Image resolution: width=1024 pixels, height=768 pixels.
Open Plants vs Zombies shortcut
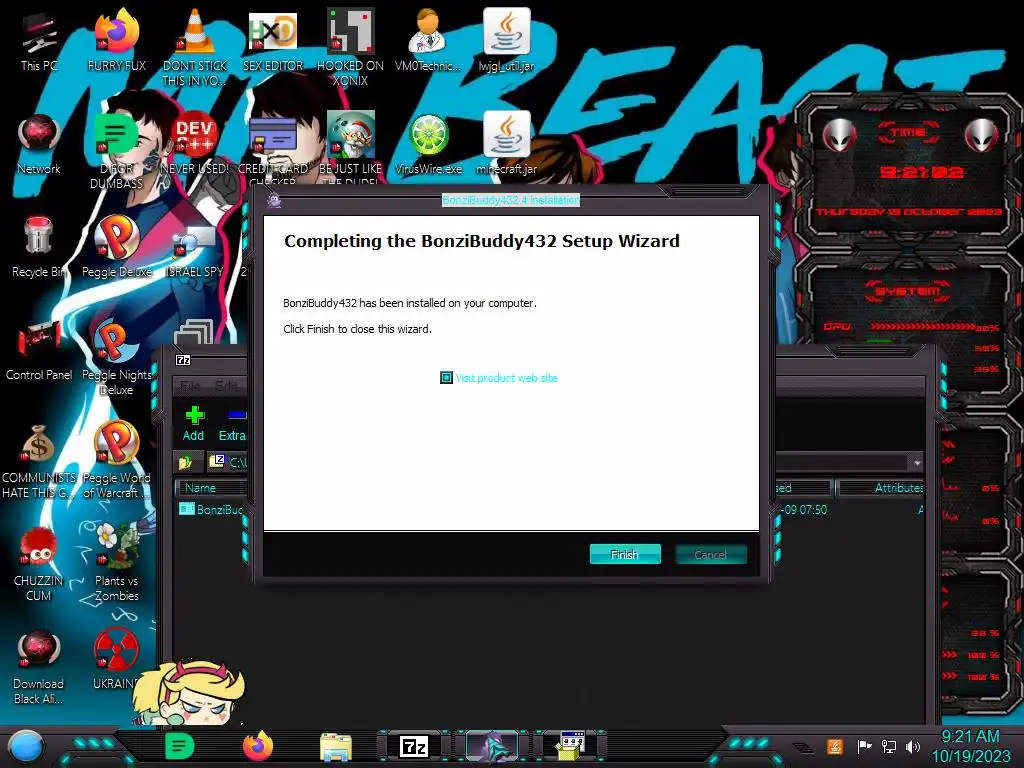coord(117,564)
